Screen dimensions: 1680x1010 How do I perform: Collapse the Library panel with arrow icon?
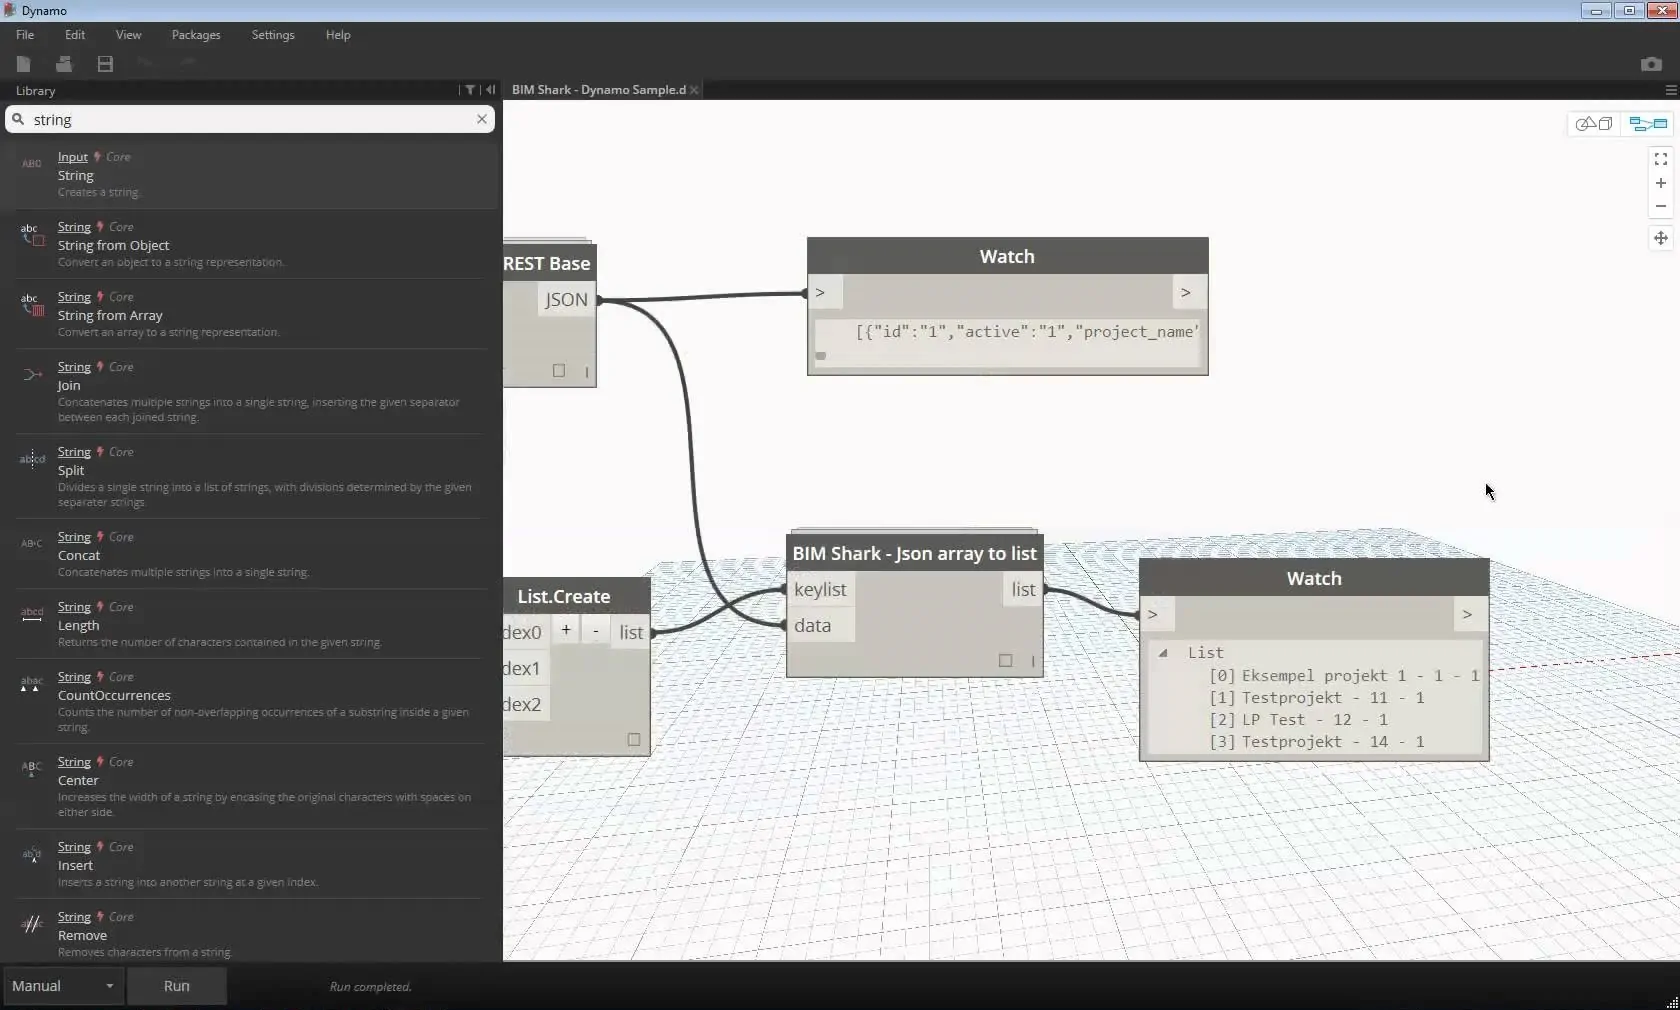[x=491, y=90]
